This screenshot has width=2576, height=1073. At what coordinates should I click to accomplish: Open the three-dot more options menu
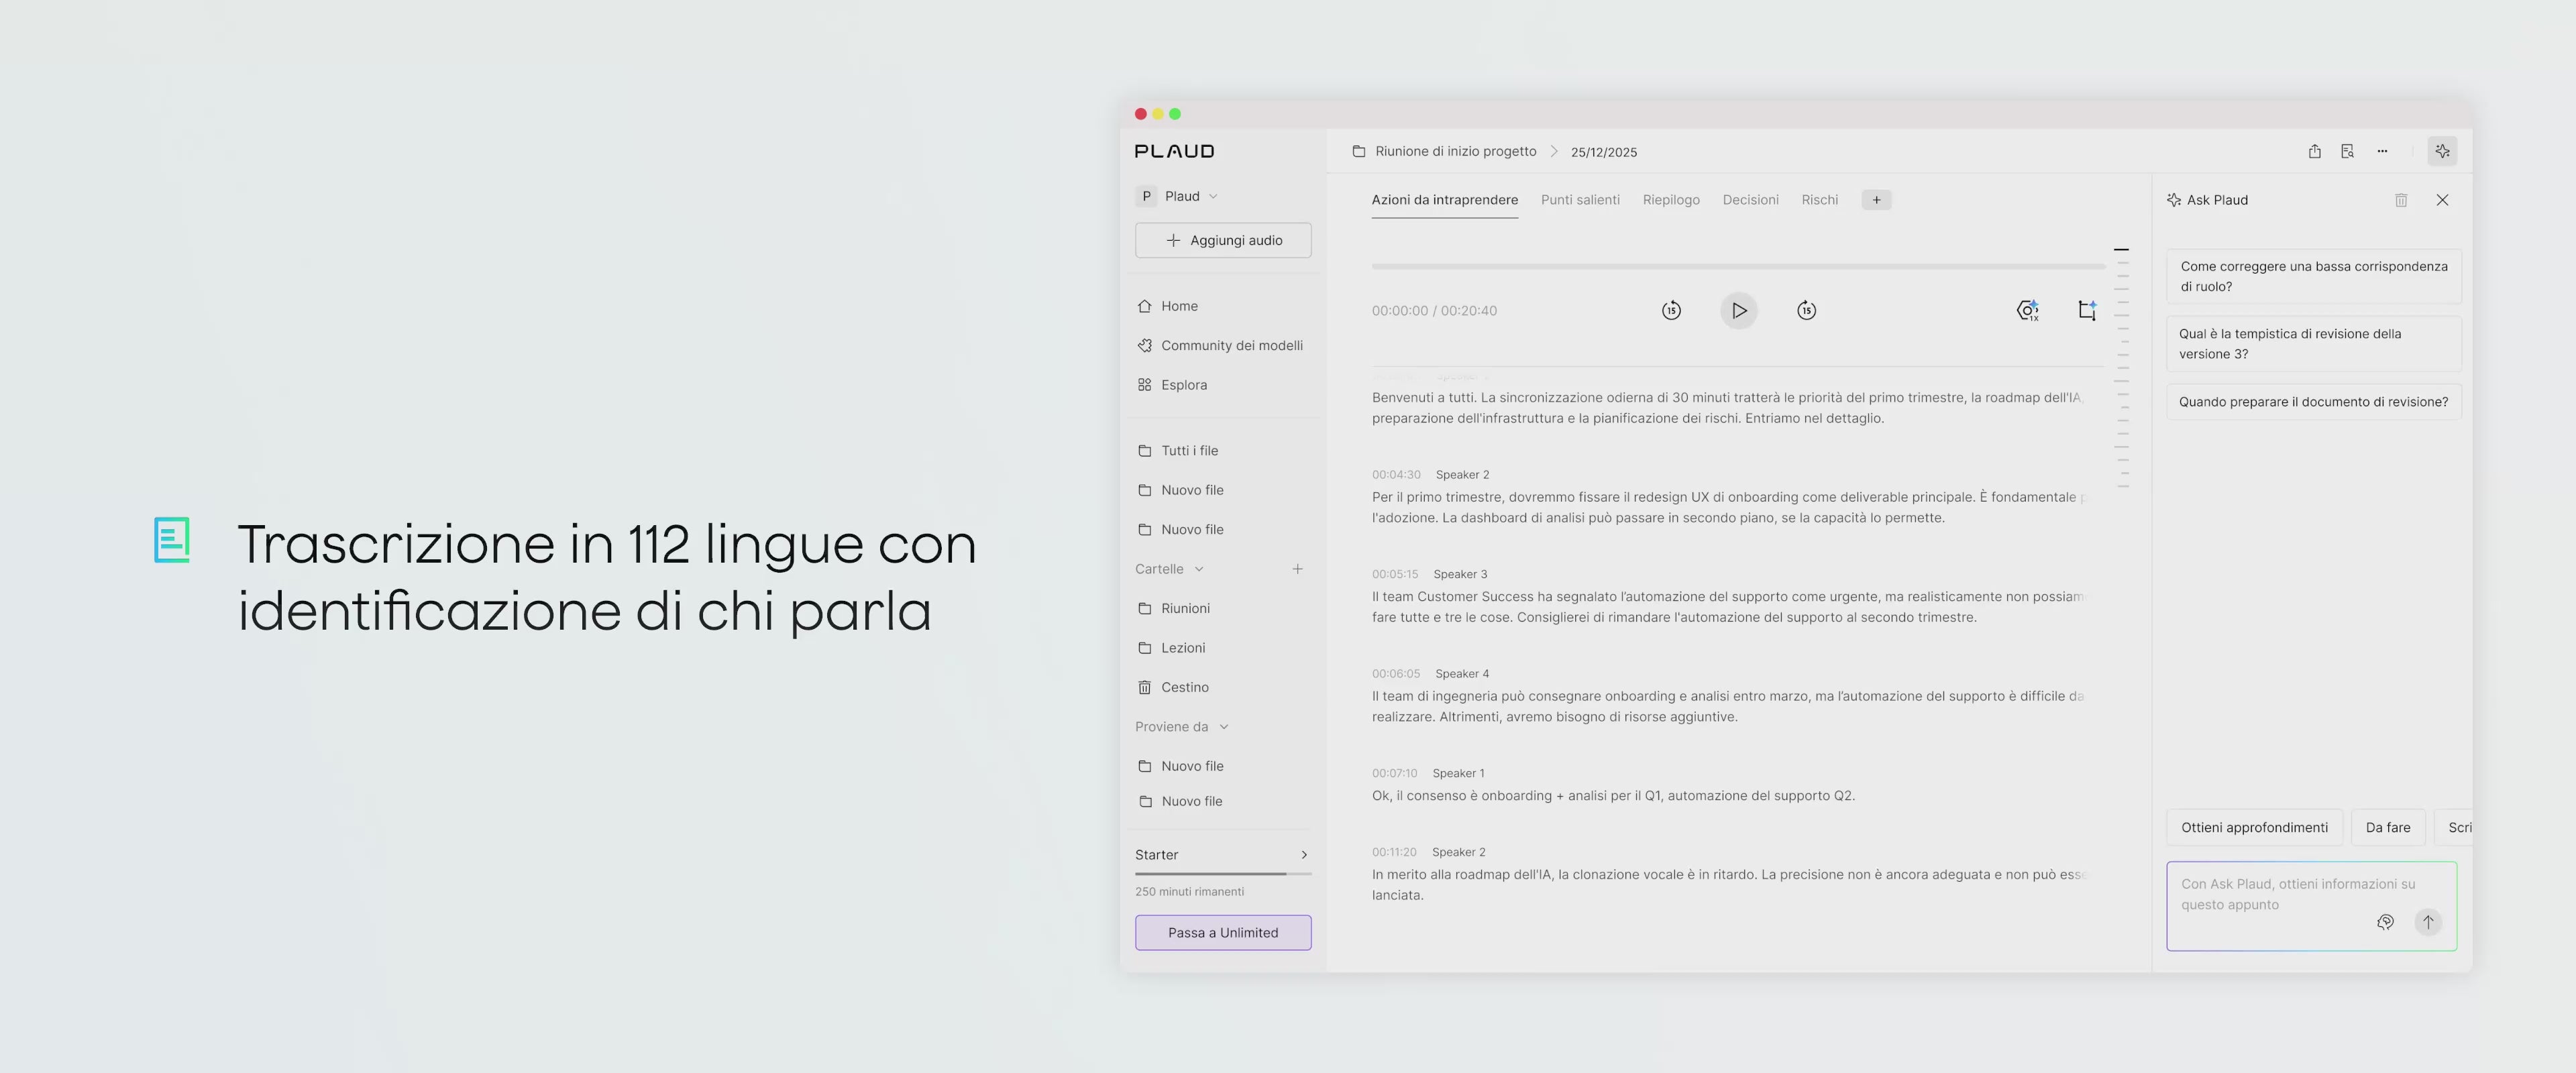point(2382,151)
